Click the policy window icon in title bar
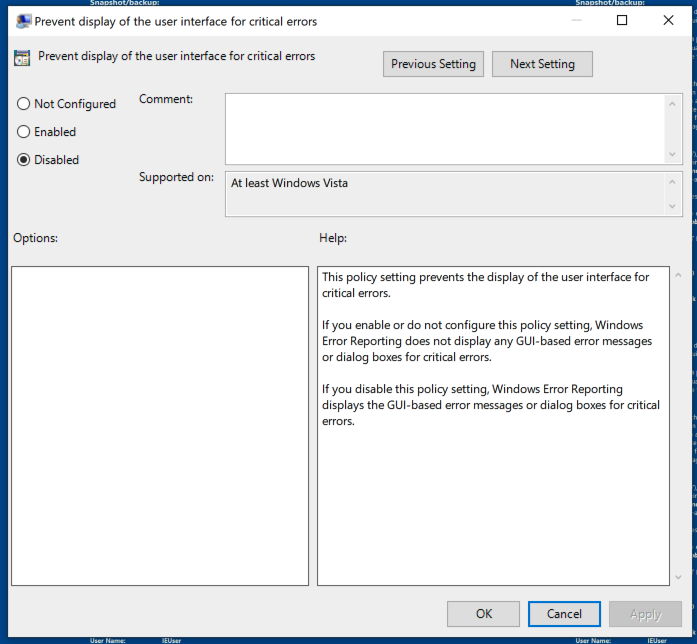This screenshot has width=697, height=644. tap(23, 21)
